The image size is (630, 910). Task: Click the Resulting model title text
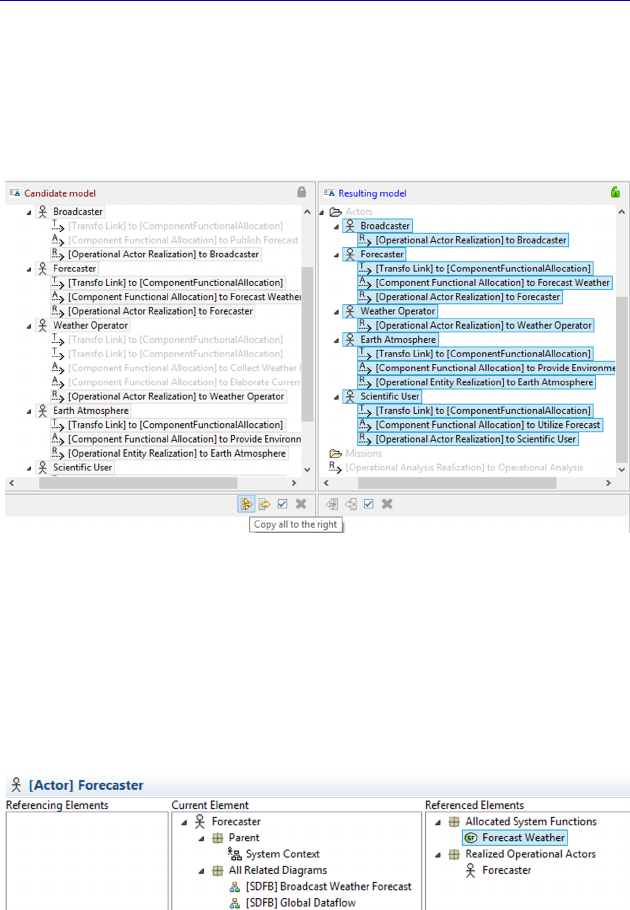tap(372, 193)
